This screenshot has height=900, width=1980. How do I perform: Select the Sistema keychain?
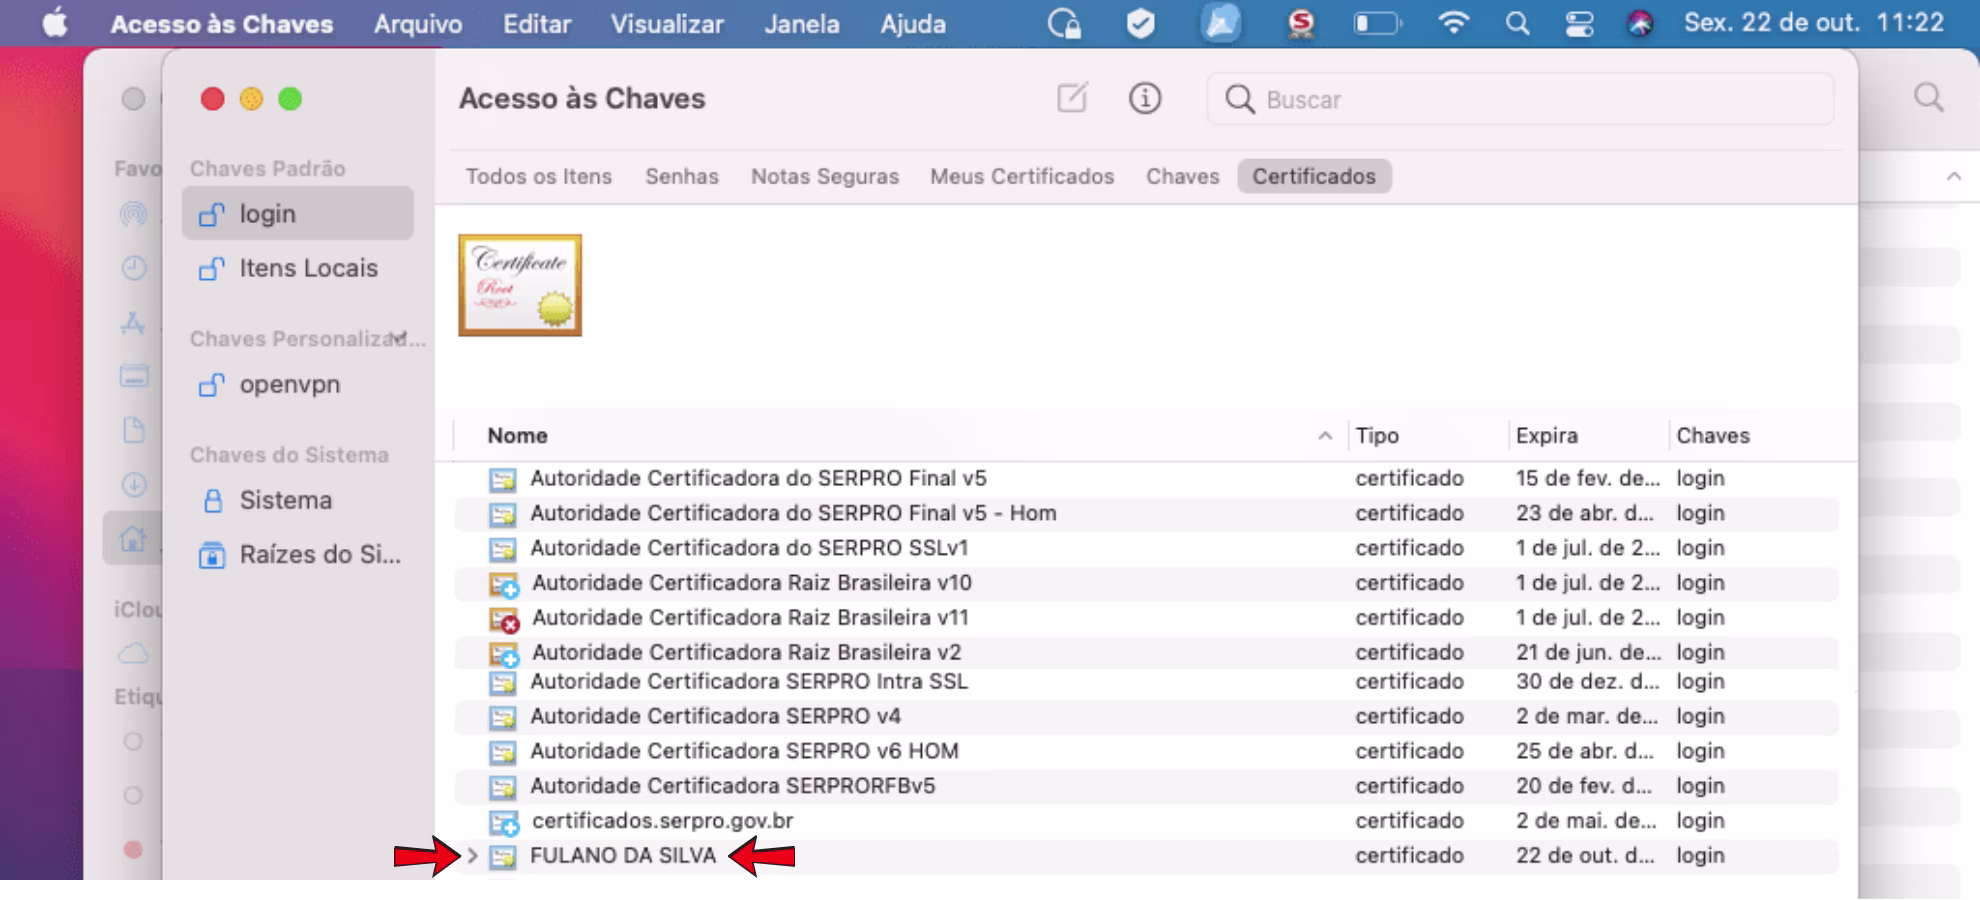tap(298, 500)
